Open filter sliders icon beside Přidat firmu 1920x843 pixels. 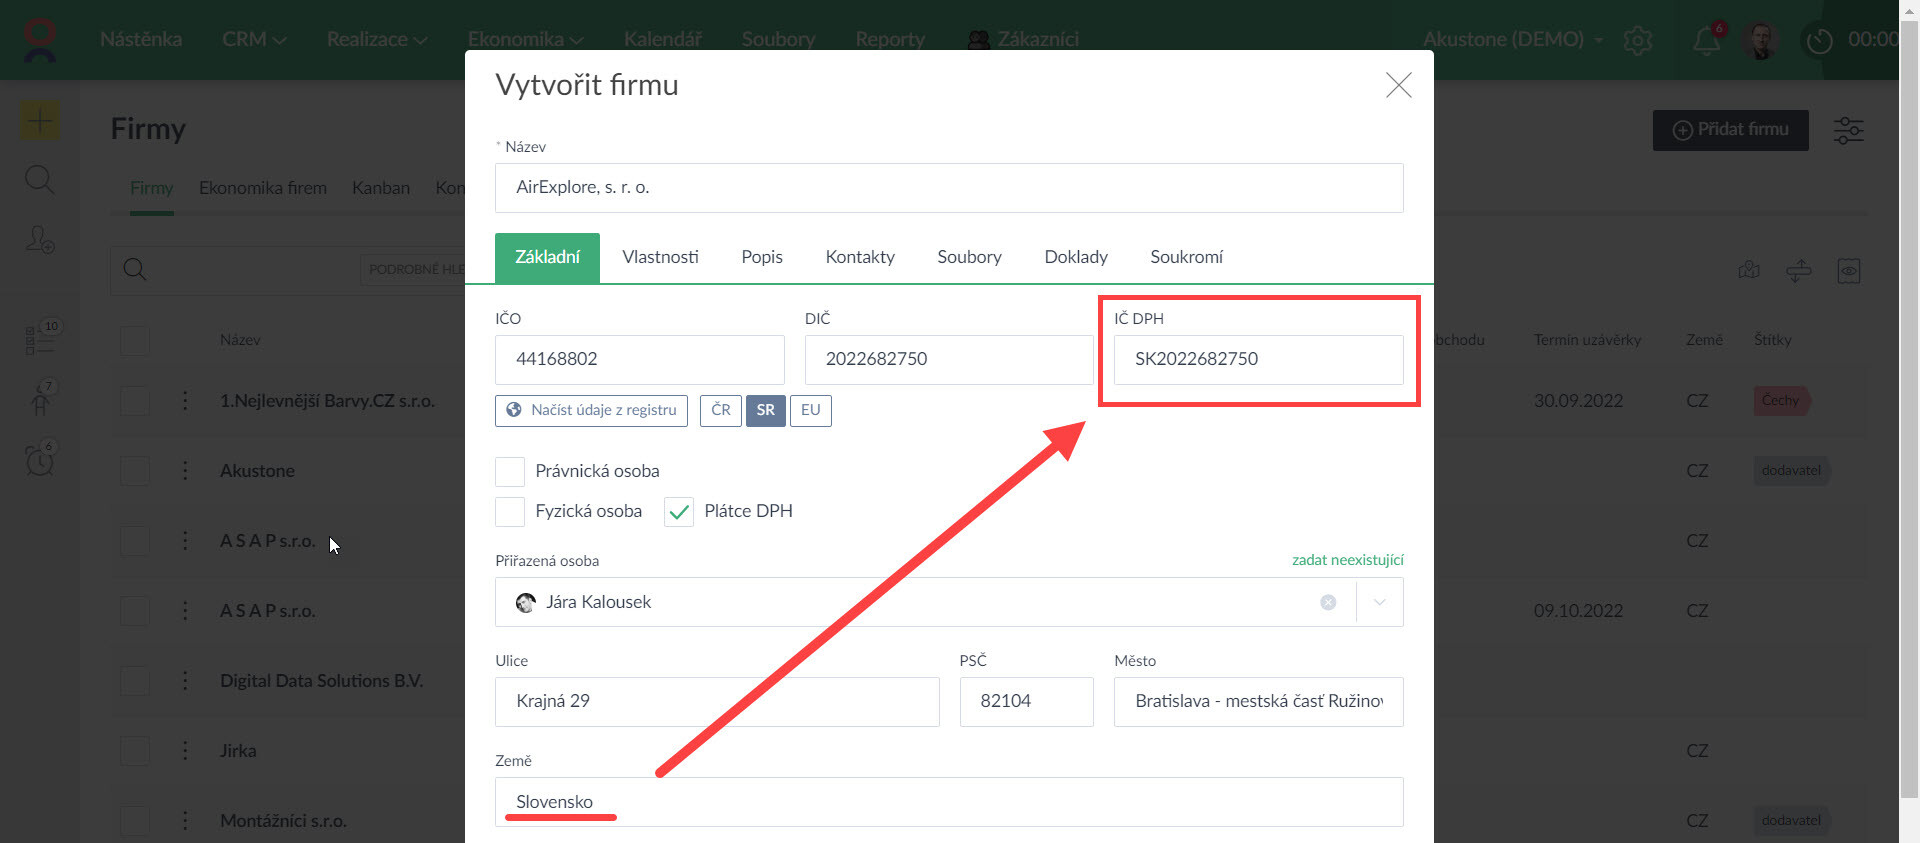tap(1848, 130)
